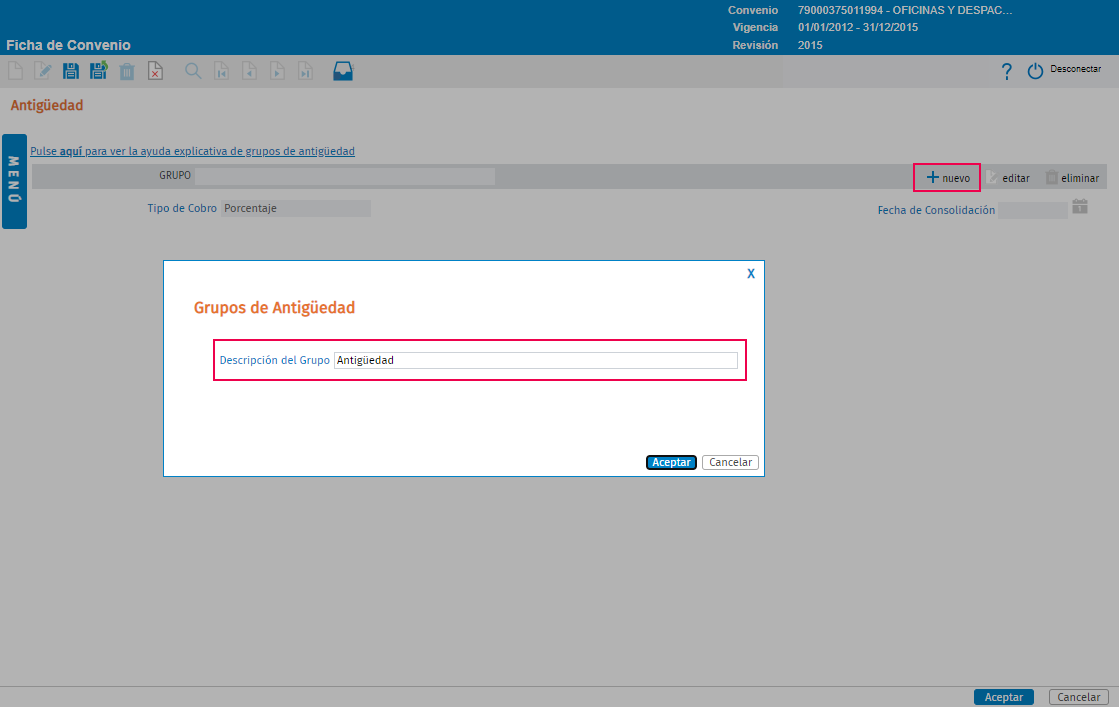Screen dimensions: 1119x707
Task: Open the blue inbox tray icon
Action: point(343,71)
